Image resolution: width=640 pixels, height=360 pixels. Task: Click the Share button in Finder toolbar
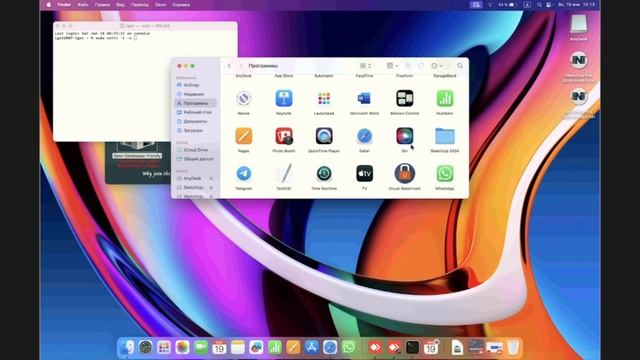[x=408, y=66]
